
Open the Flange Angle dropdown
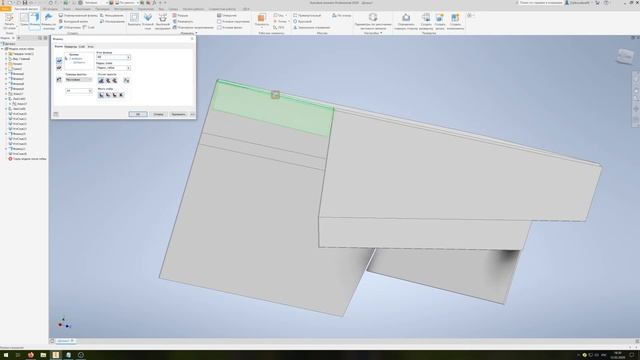tap(129, 57)
